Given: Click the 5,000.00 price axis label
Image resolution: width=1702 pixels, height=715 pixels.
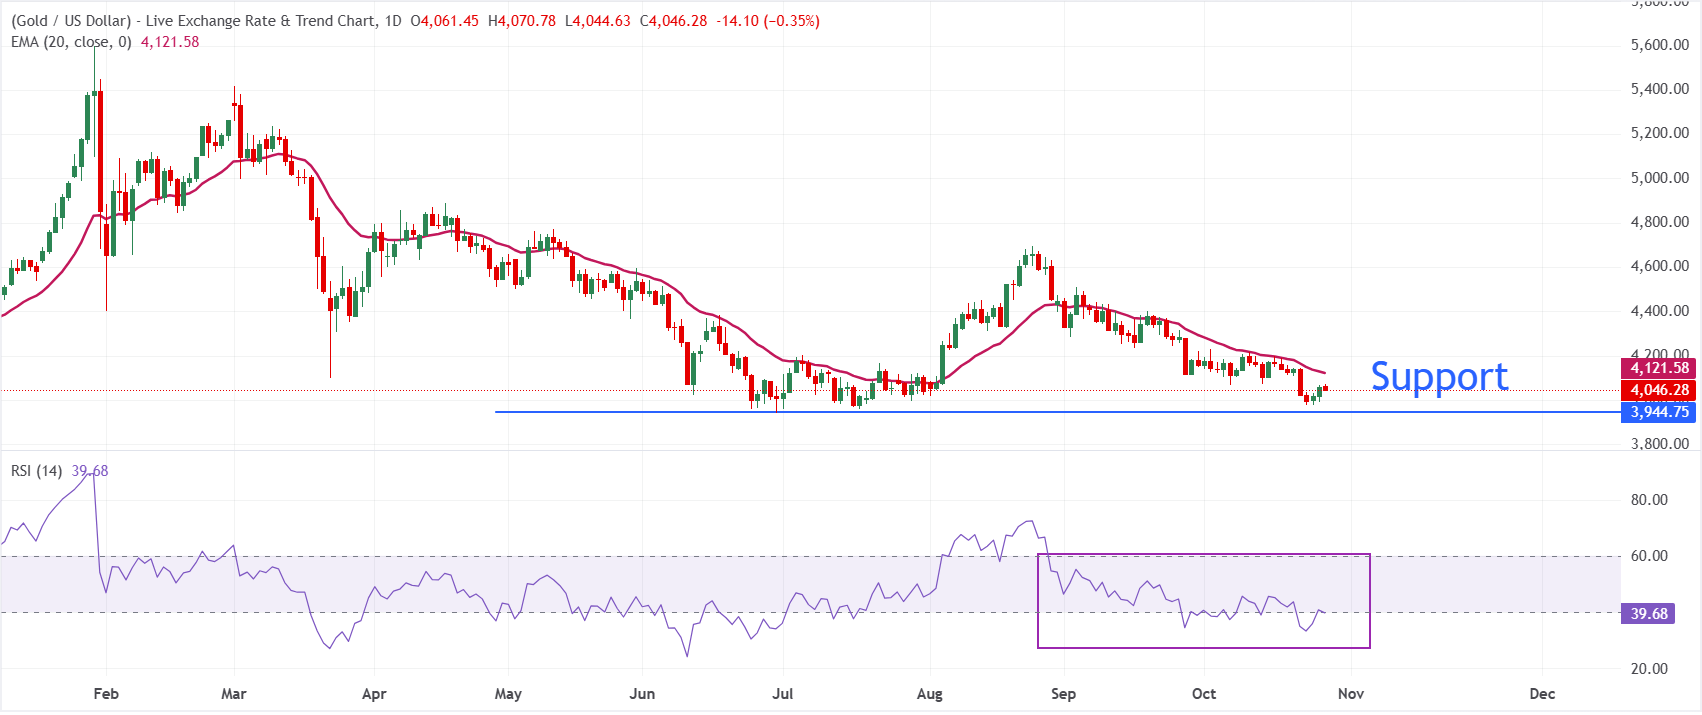Looking at the screenshot, I should coord(1660,178).
